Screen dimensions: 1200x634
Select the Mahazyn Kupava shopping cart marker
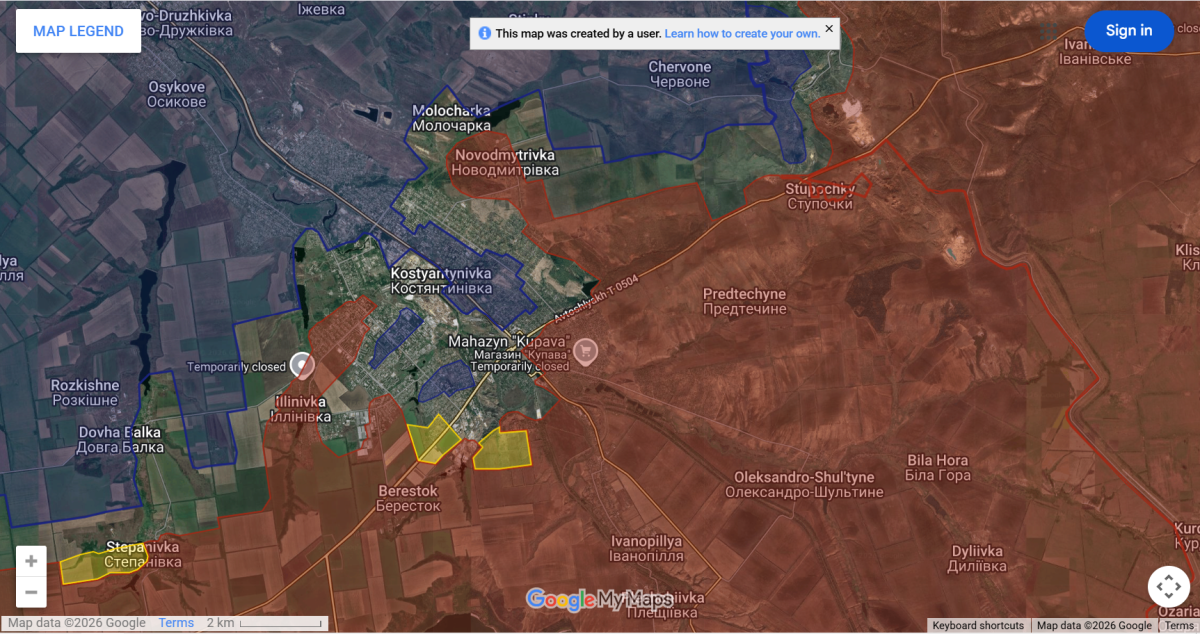click(x=586, y=350)
